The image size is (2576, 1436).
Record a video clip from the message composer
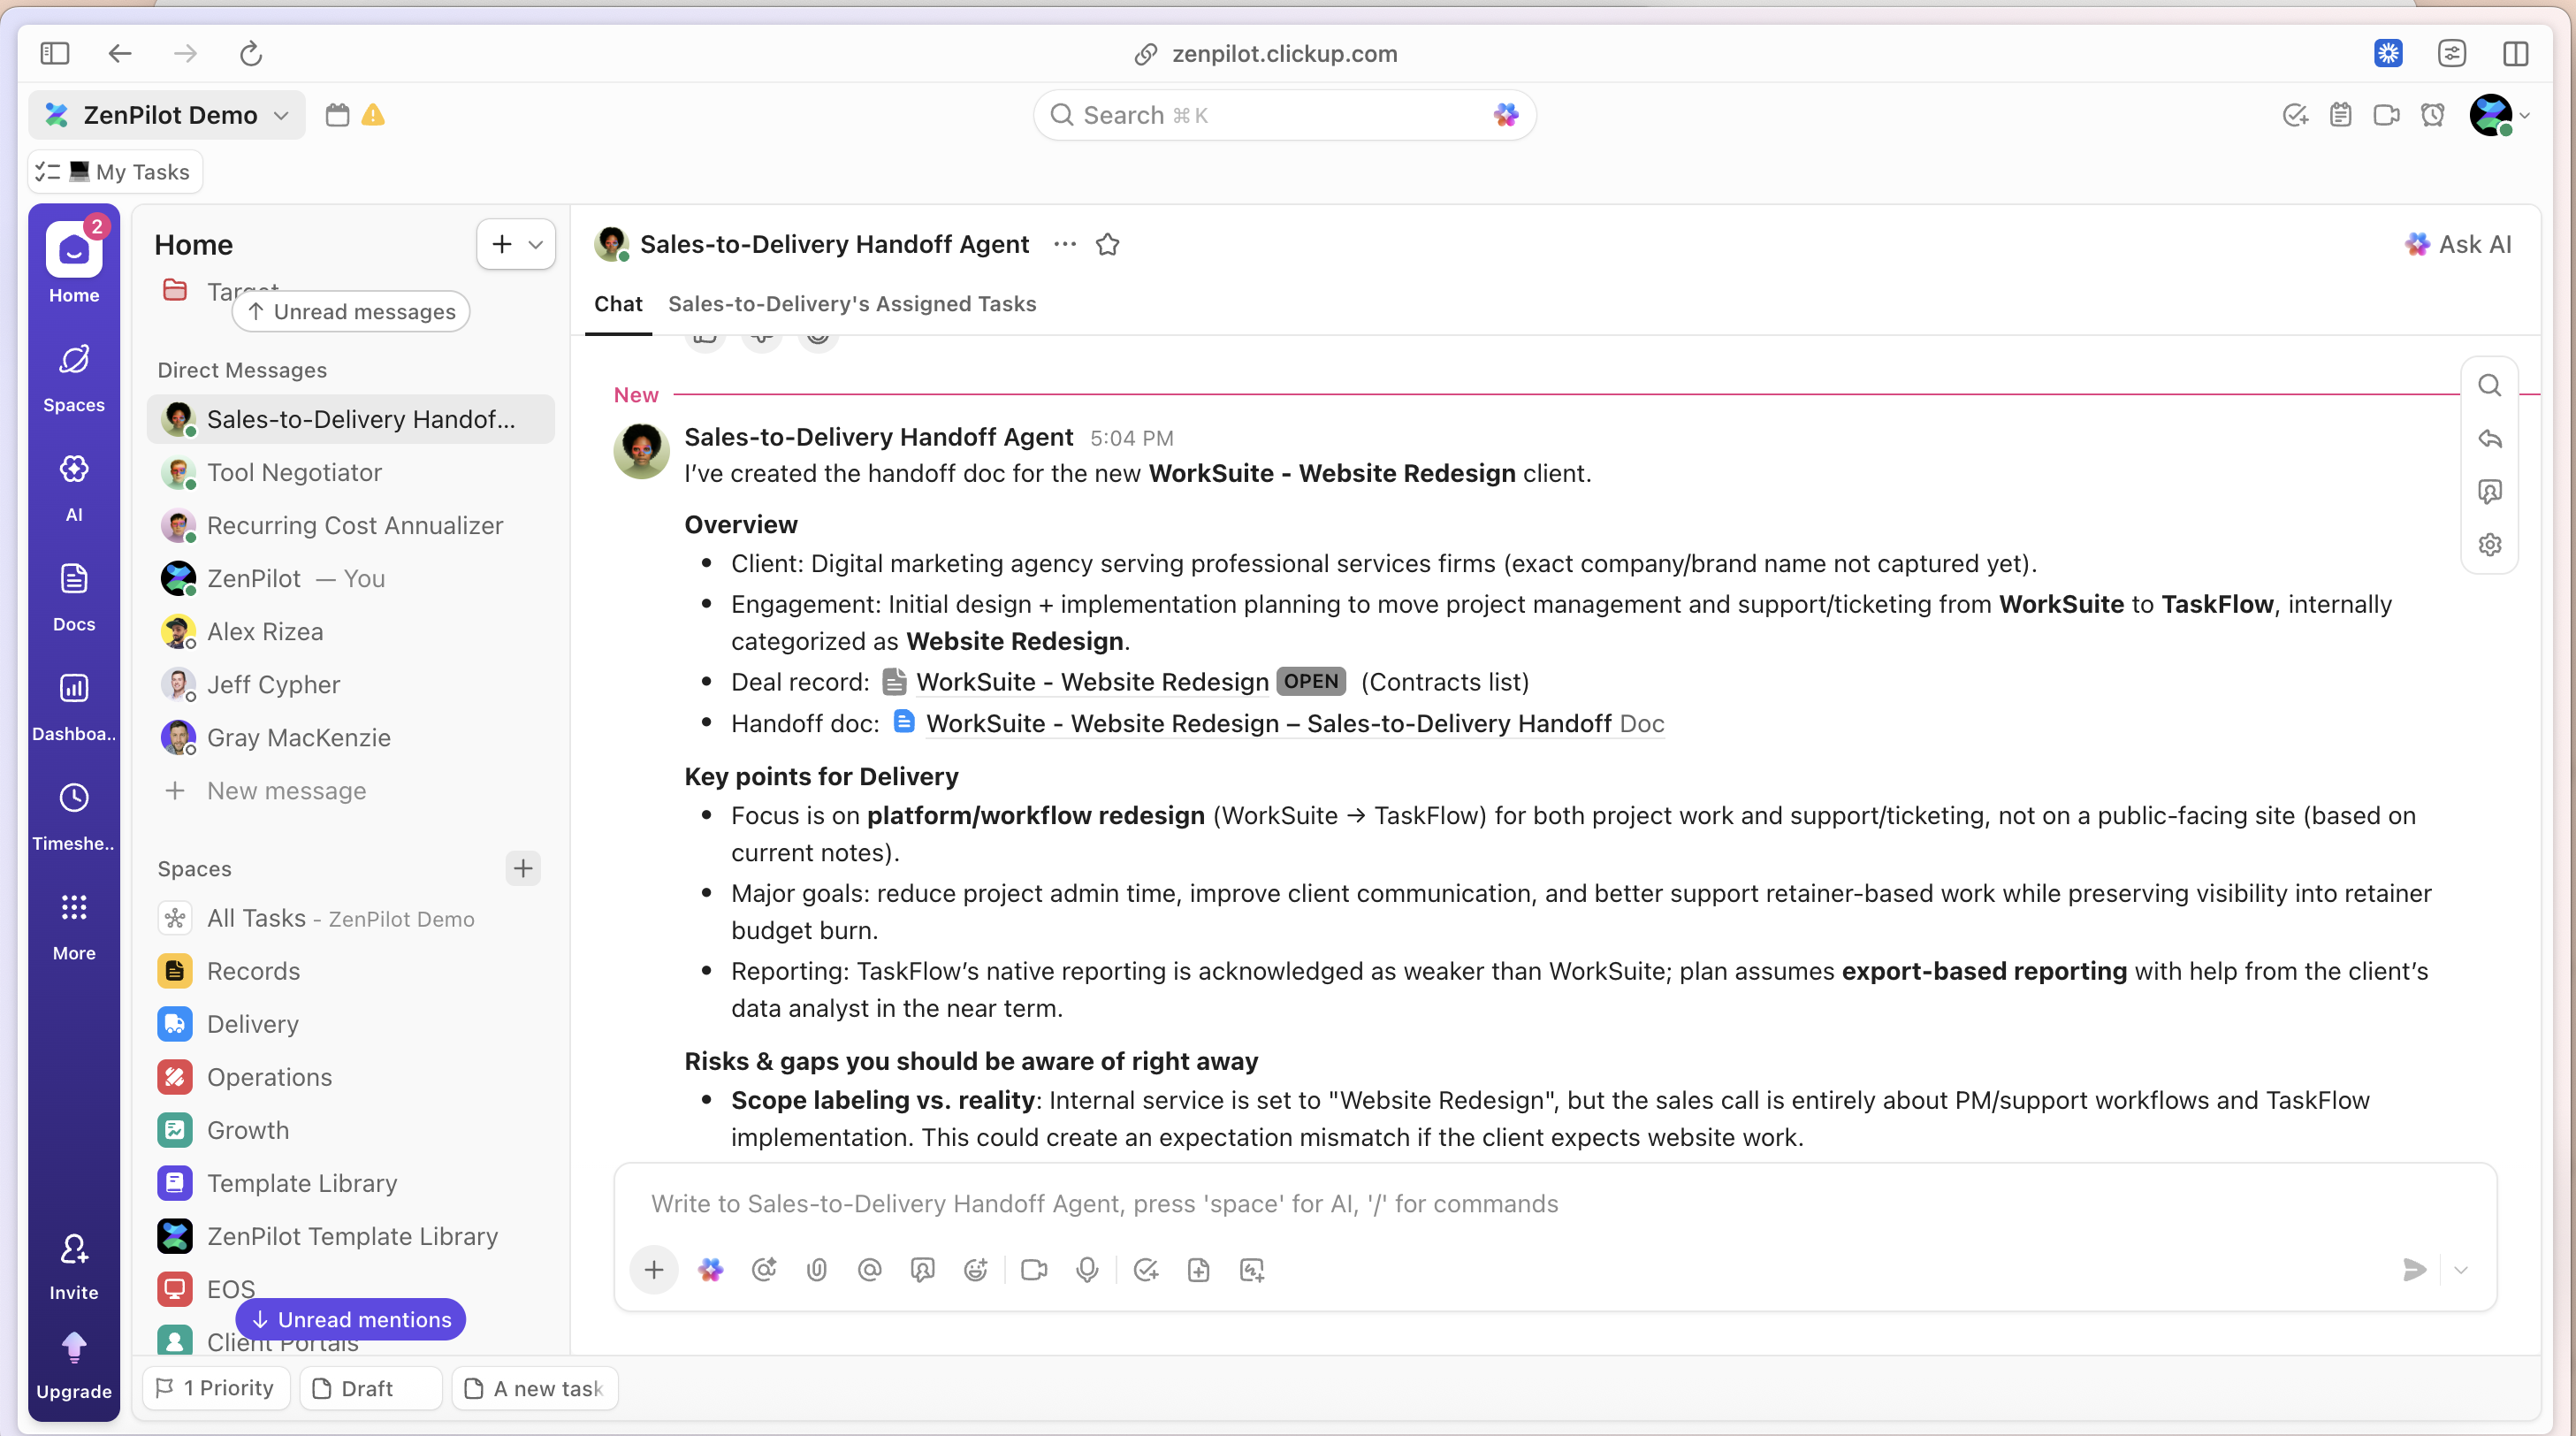click(x=1034, y=1270)
